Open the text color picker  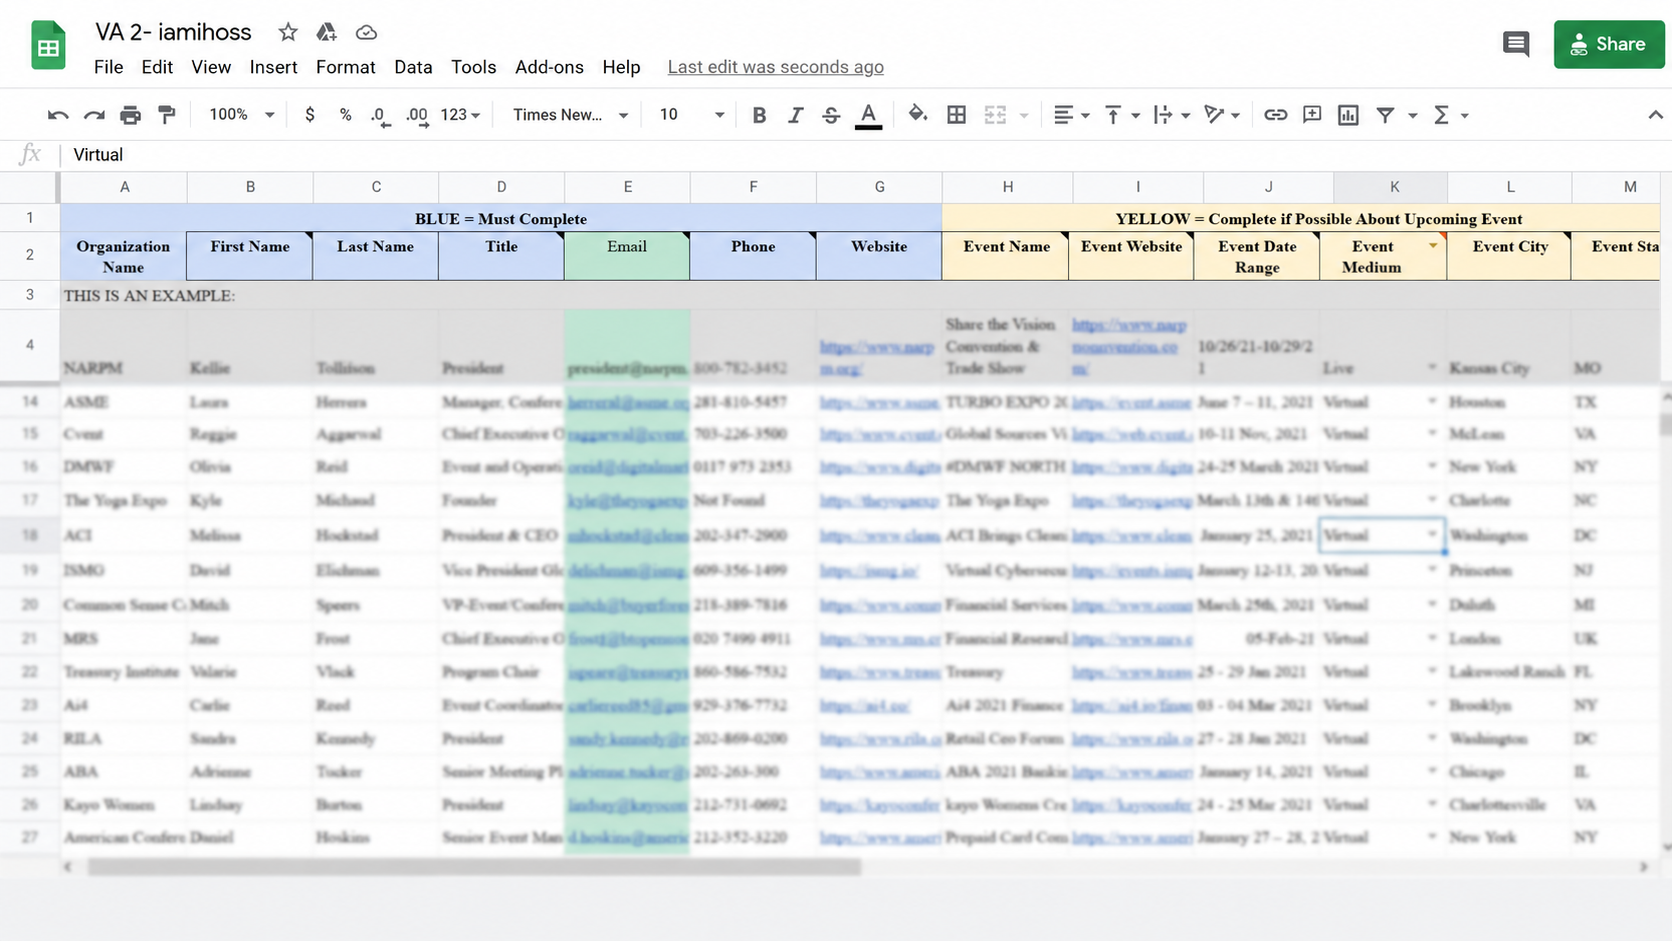pos(869,116)
